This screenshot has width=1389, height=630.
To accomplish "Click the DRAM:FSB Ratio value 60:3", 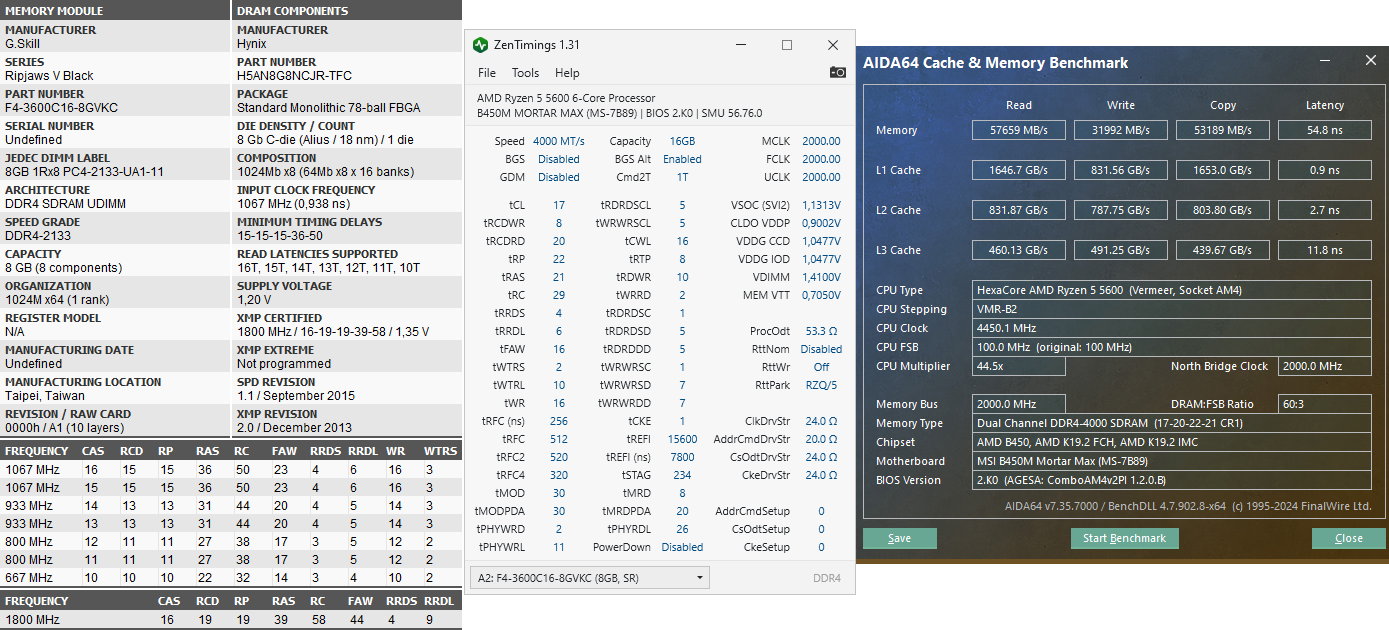I will 1325,404.
